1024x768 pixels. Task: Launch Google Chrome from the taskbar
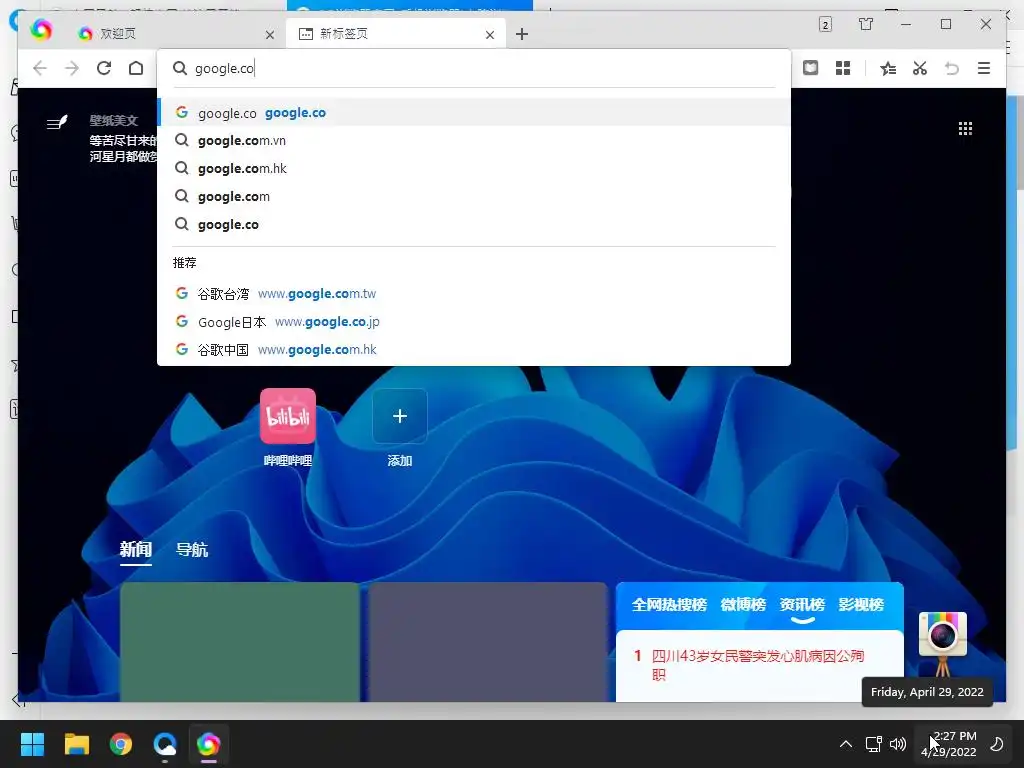[x=121, y=744]
